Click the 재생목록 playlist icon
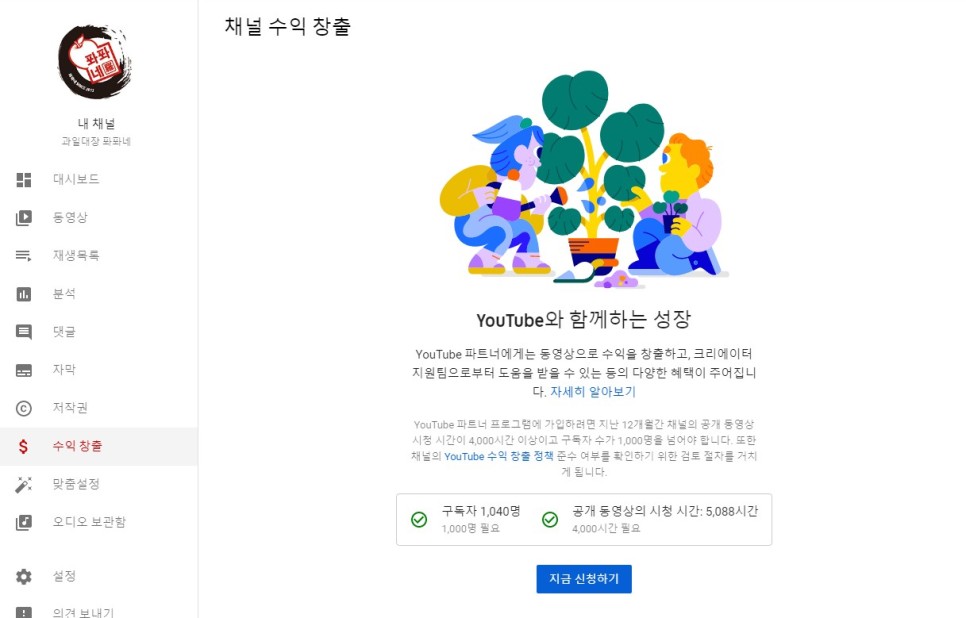 [23, 256]
